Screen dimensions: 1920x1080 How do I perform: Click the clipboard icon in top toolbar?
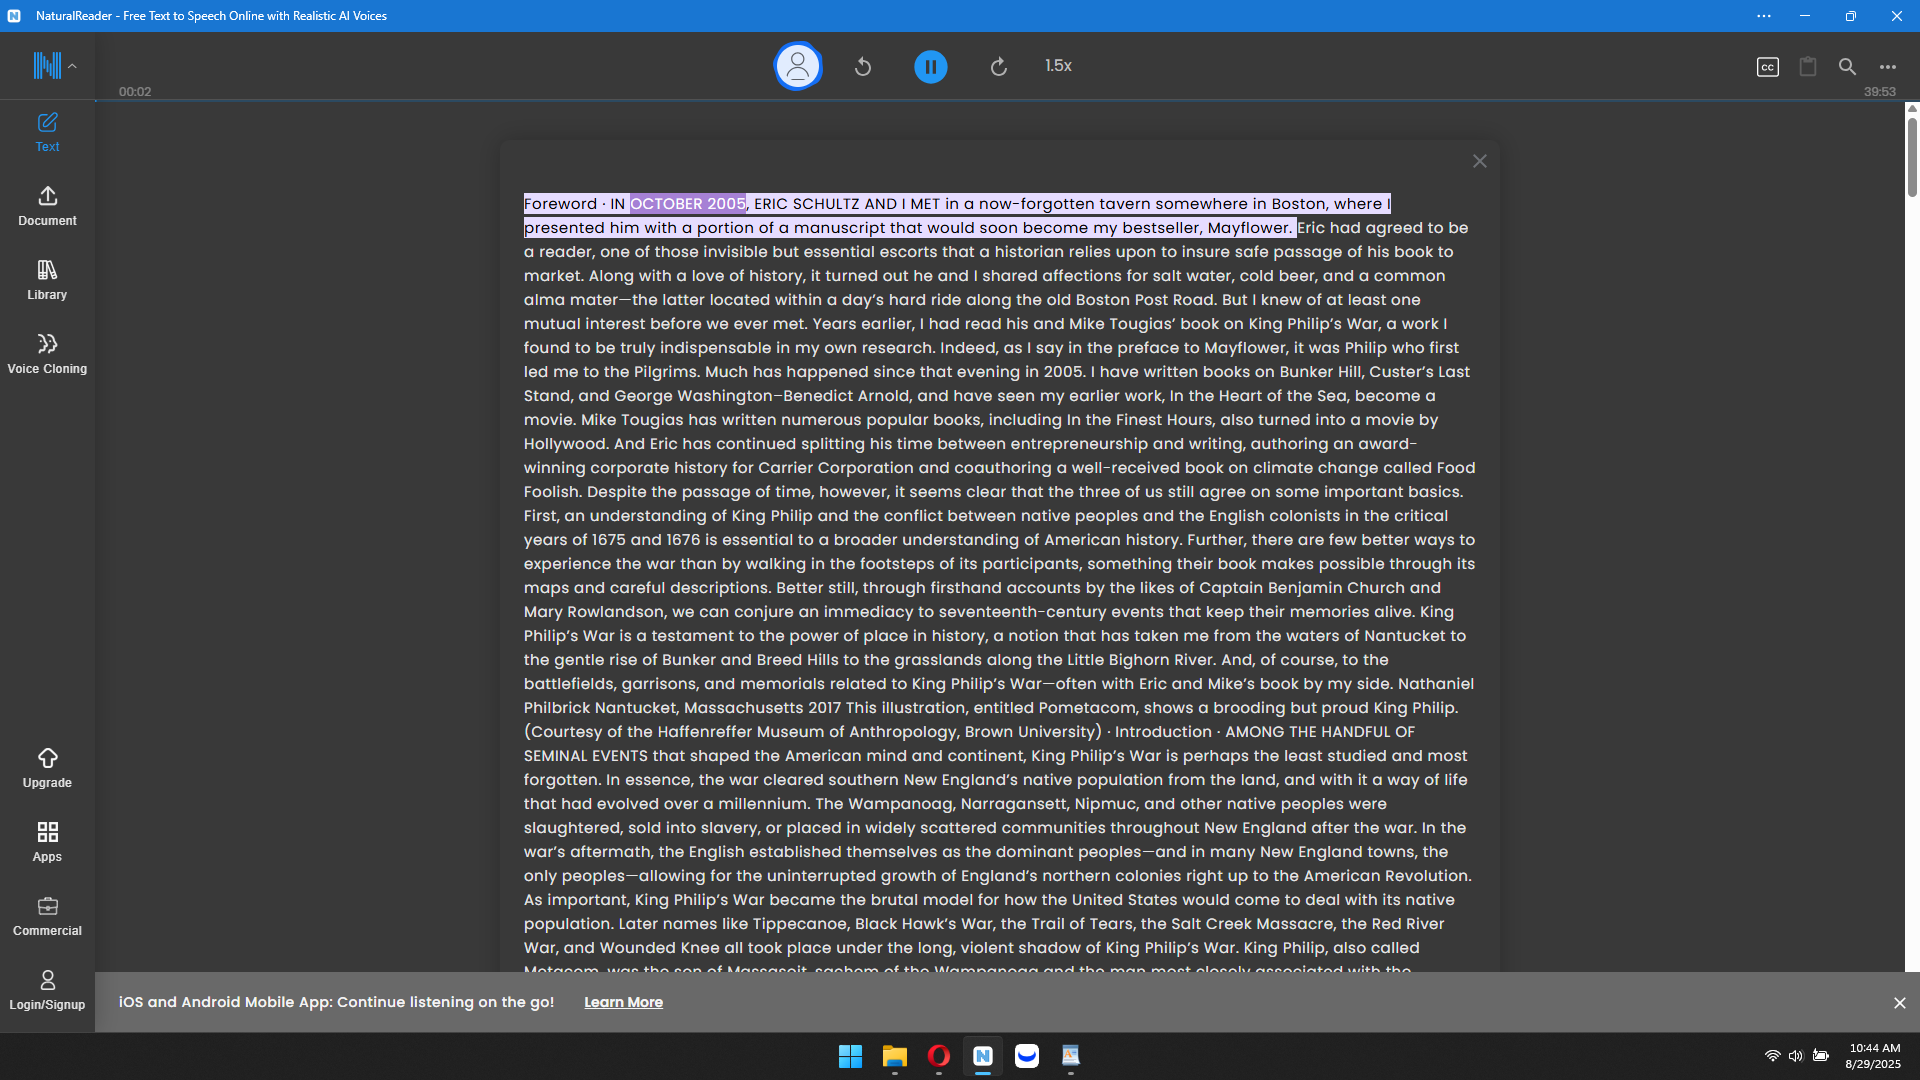(1807, 67)
